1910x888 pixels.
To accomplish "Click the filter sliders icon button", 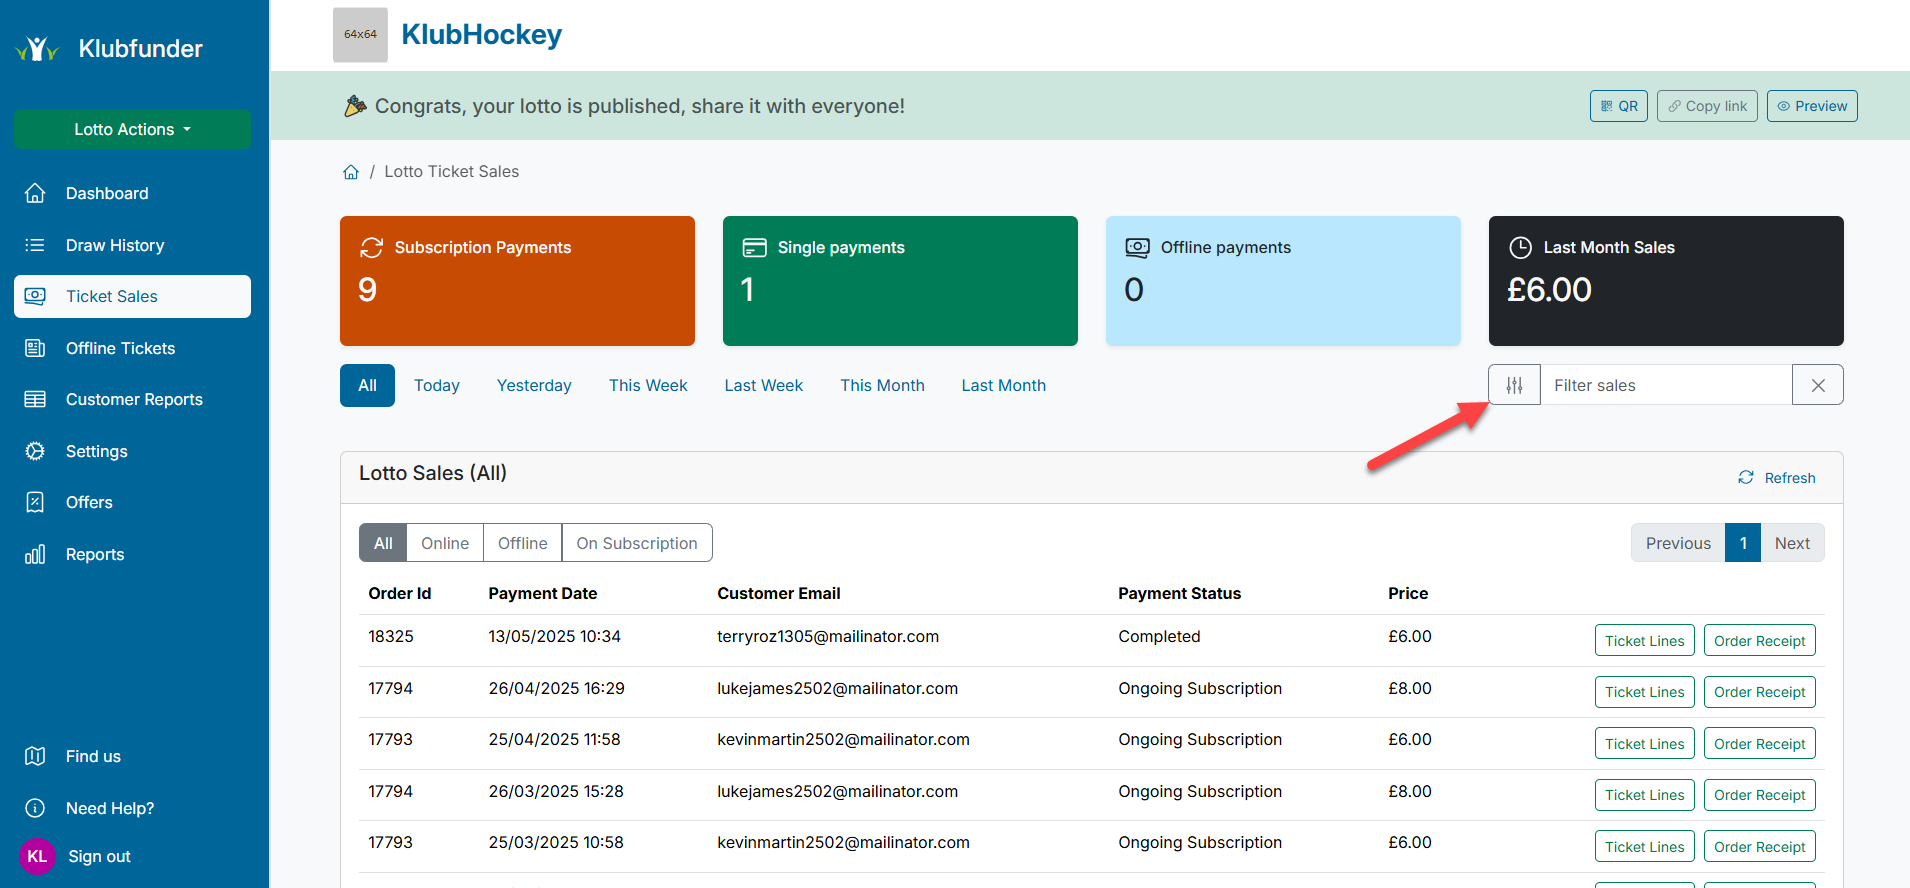I will [1514, 385].
